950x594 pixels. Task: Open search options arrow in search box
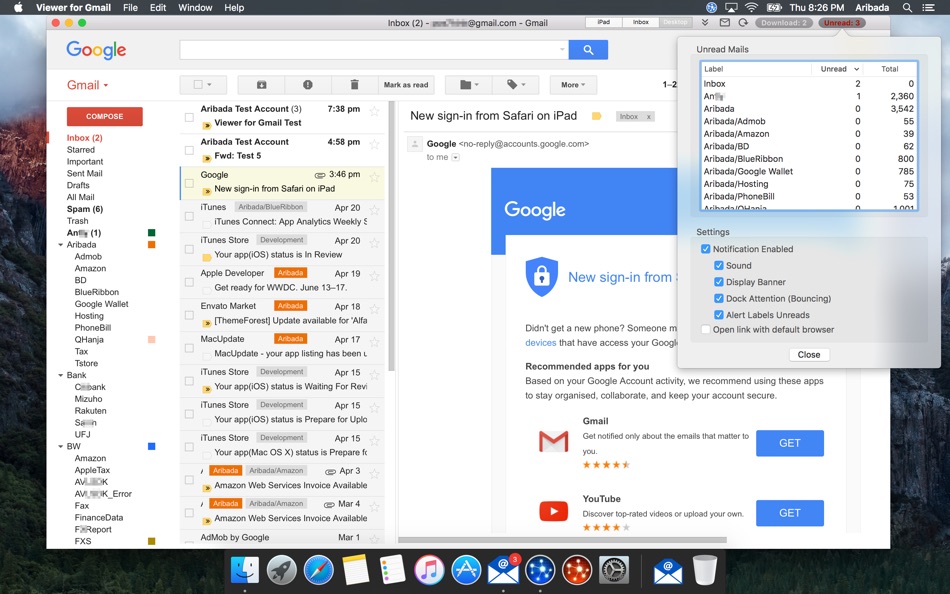click(562, 50)
